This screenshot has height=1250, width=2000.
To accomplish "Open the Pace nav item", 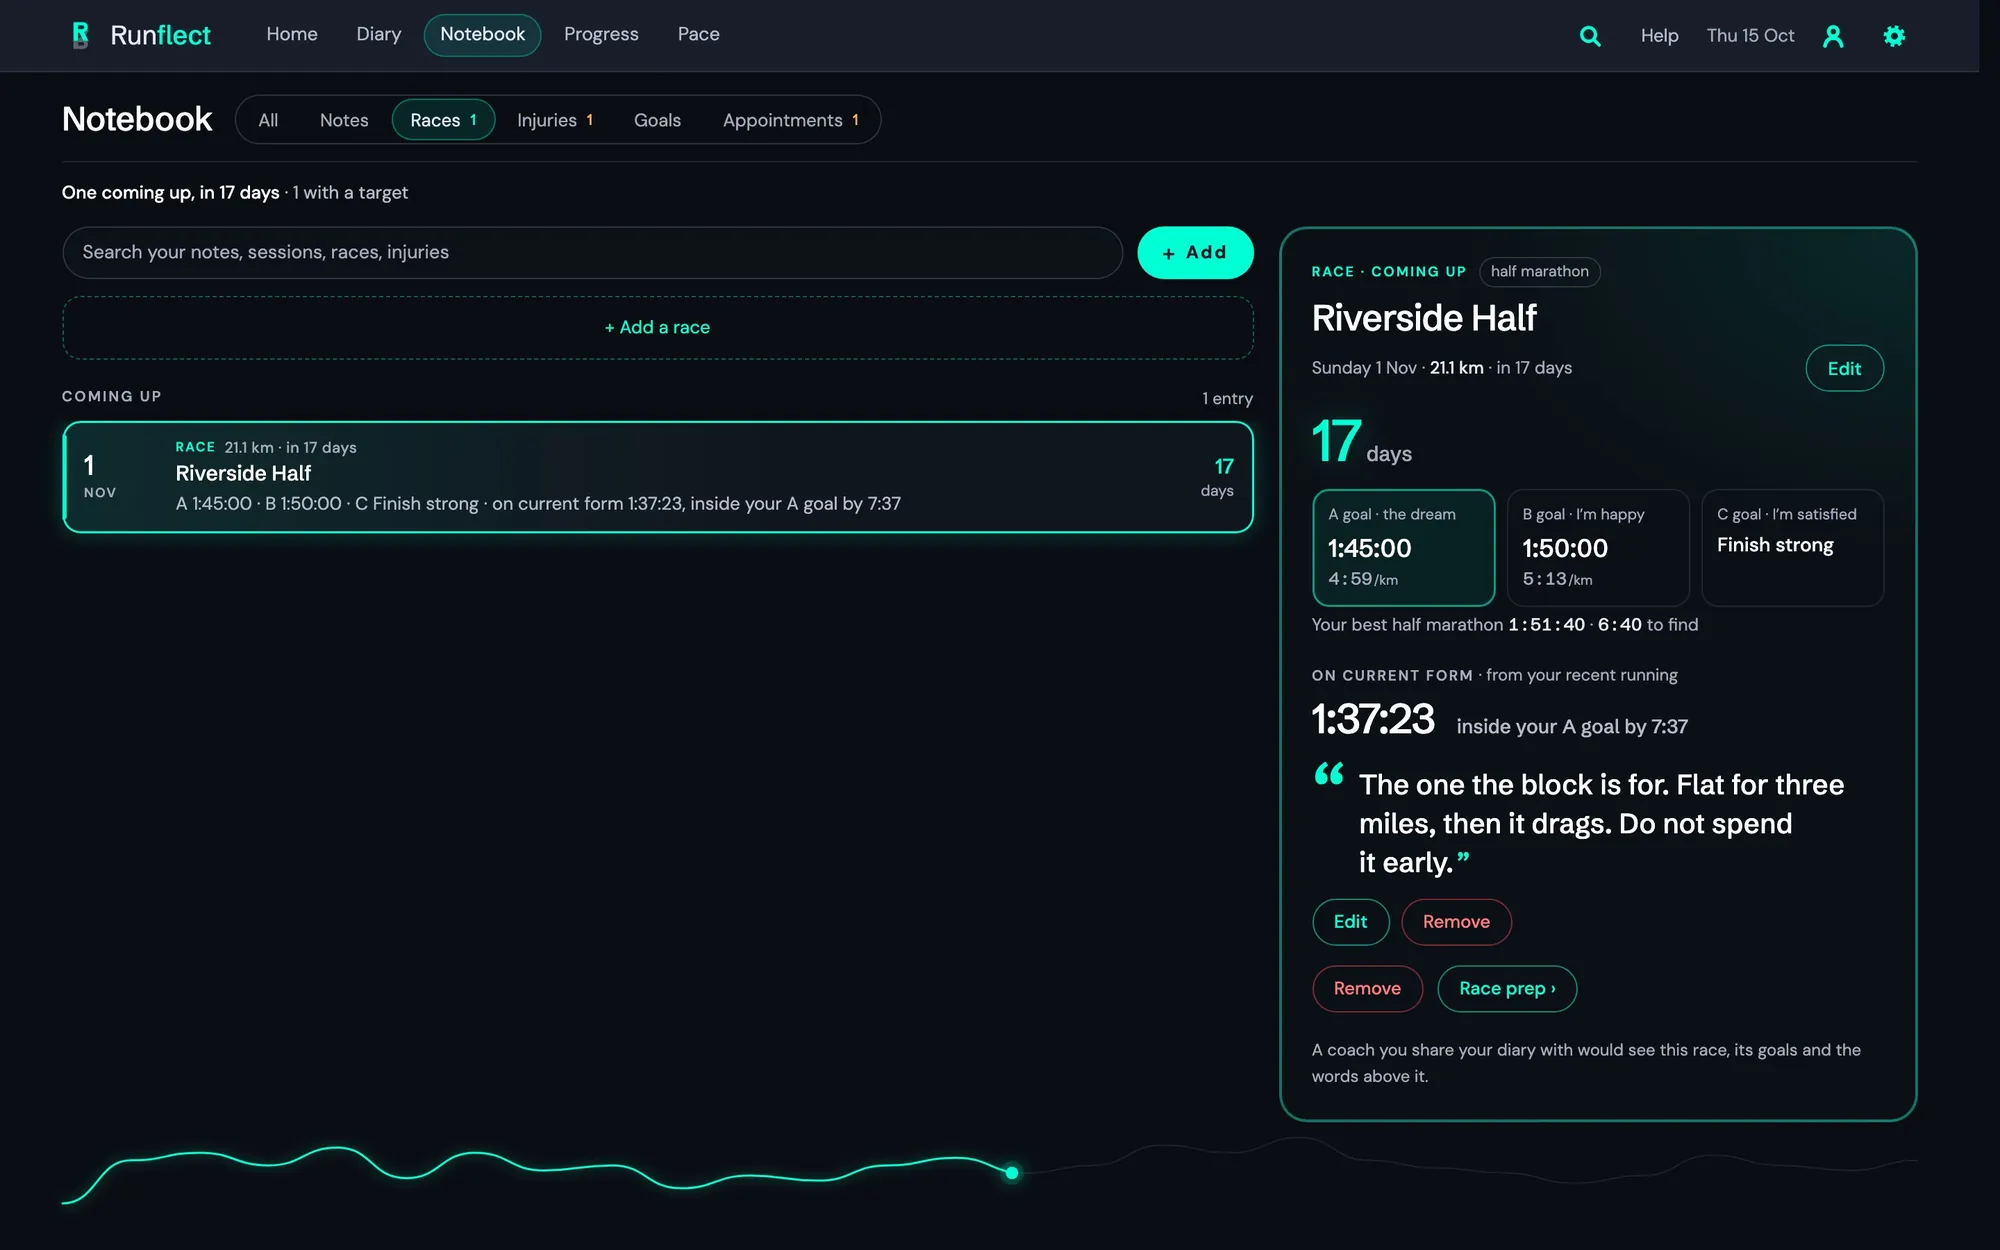I will [698, 34].
